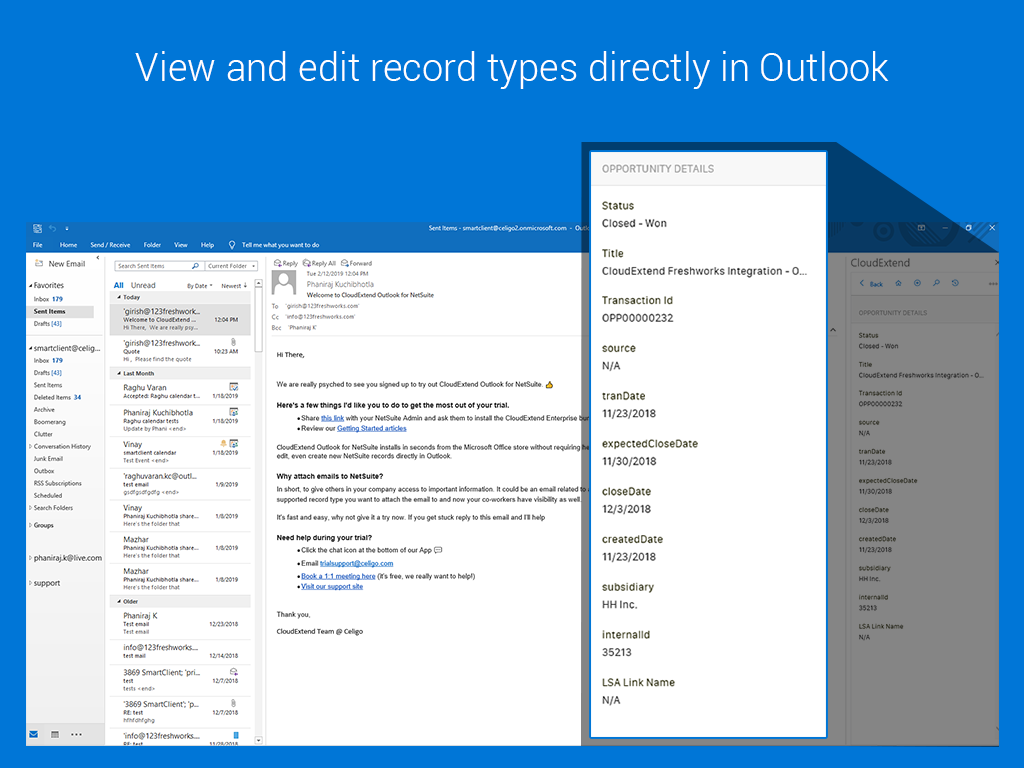Expand the support account
The image size is (1024, 768).
(30, 583)
